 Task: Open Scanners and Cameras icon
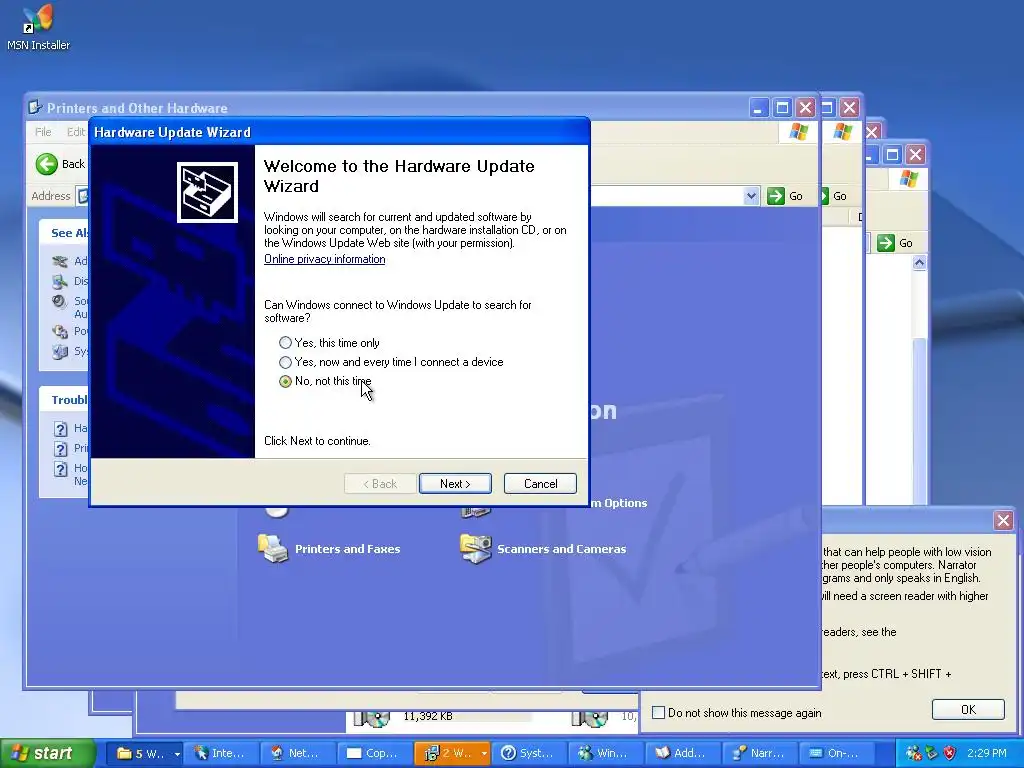(x=475, y=549)
